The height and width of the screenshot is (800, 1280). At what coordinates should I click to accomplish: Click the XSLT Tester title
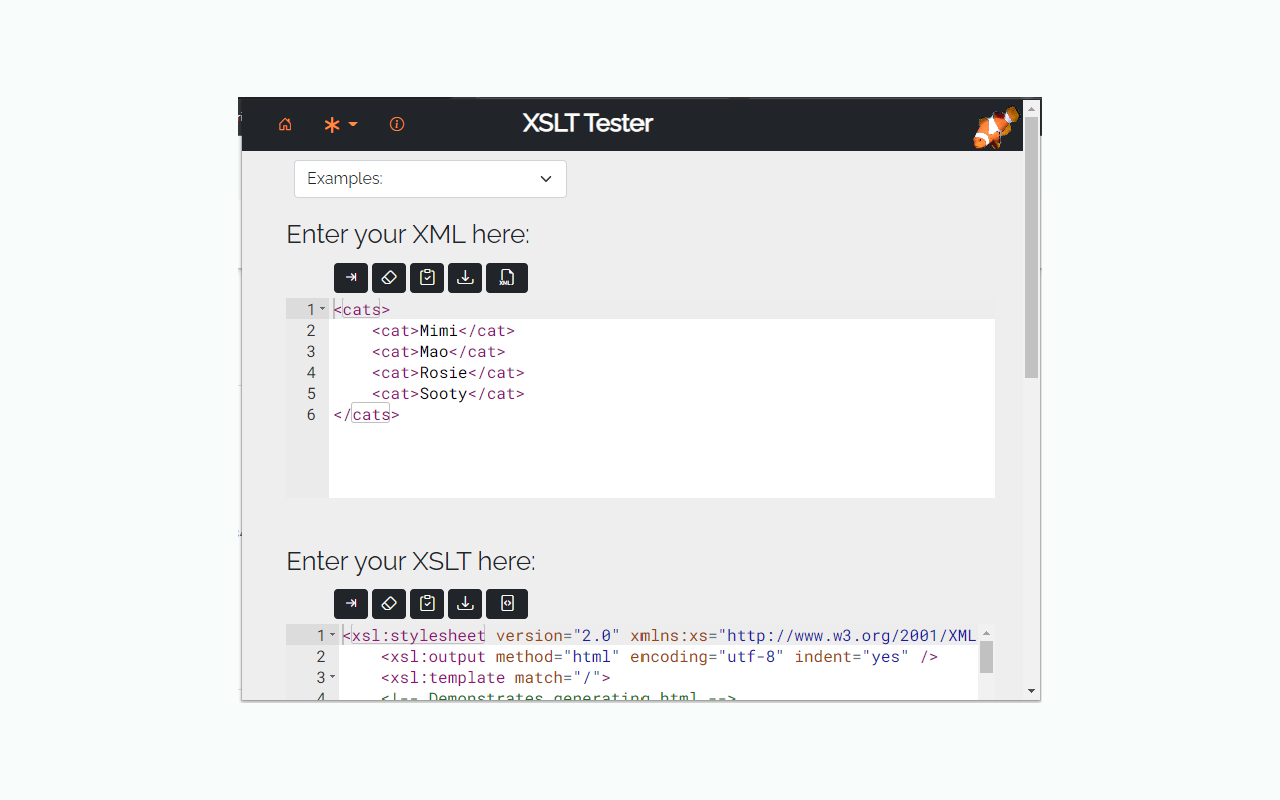(x=587, y=123)
